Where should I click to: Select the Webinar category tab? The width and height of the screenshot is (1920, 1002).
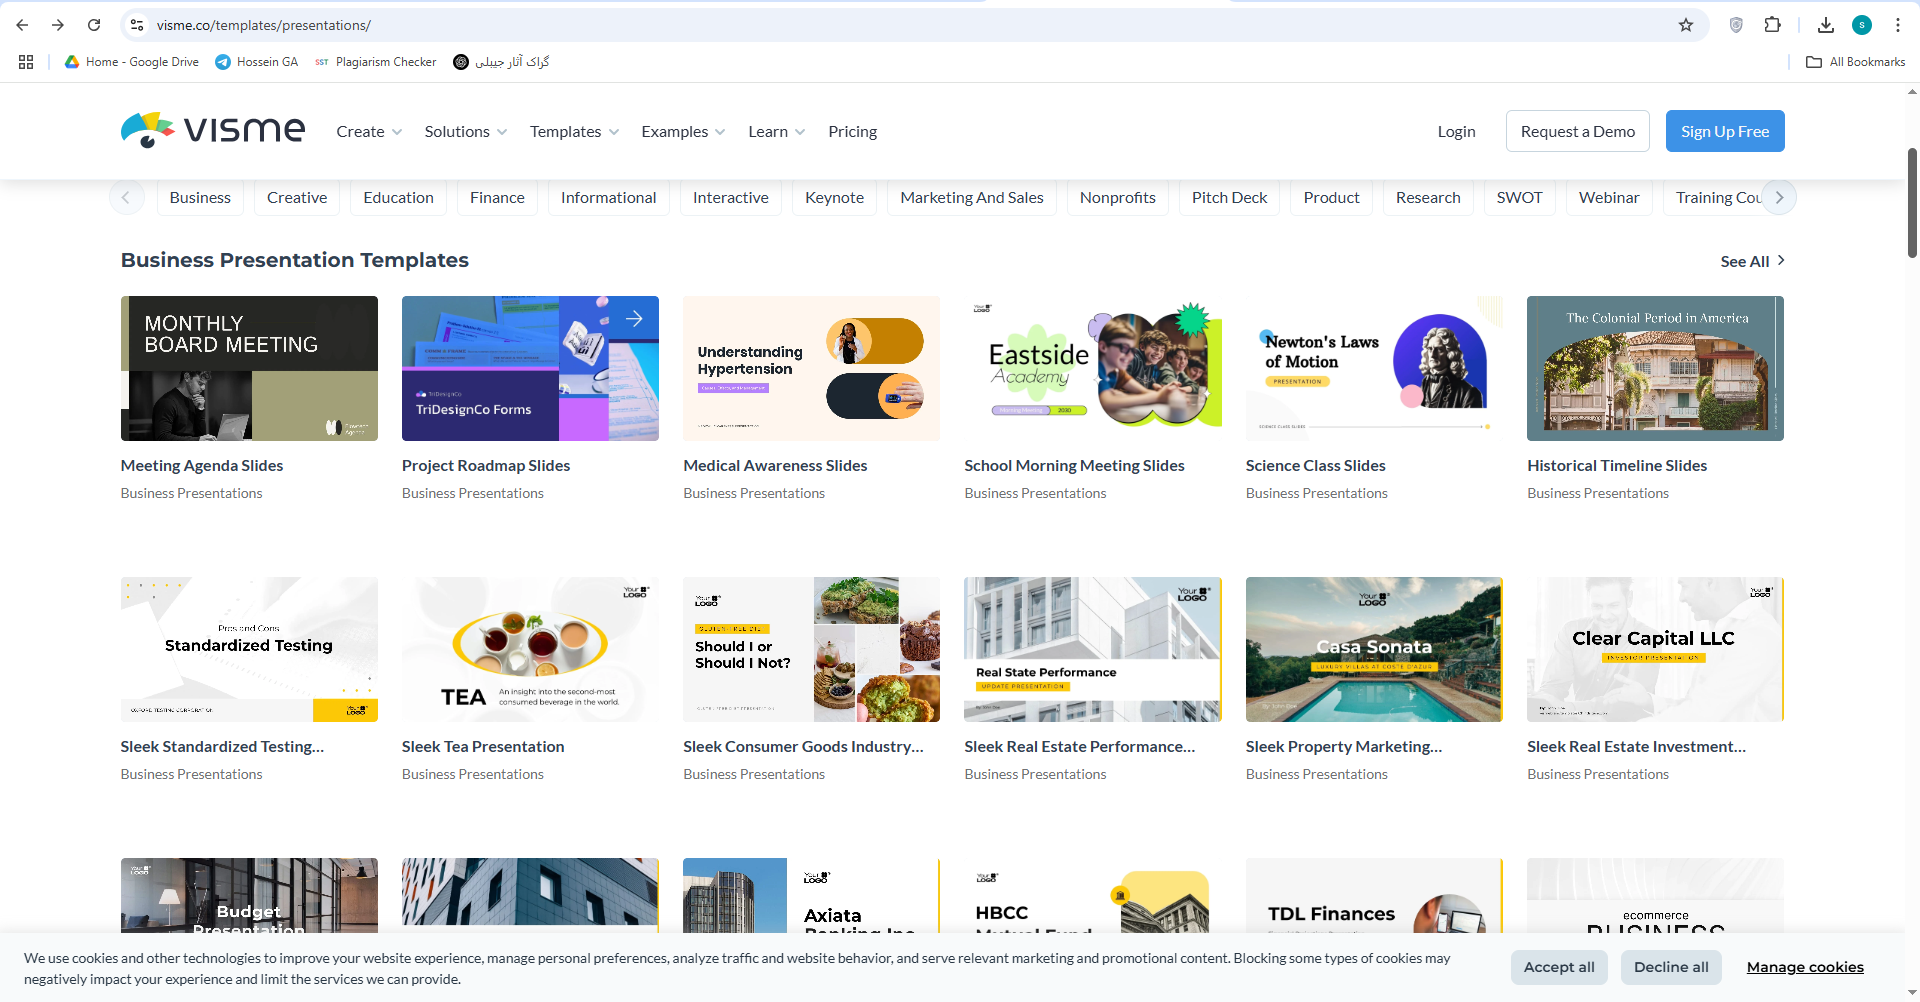pos(1608,198)
